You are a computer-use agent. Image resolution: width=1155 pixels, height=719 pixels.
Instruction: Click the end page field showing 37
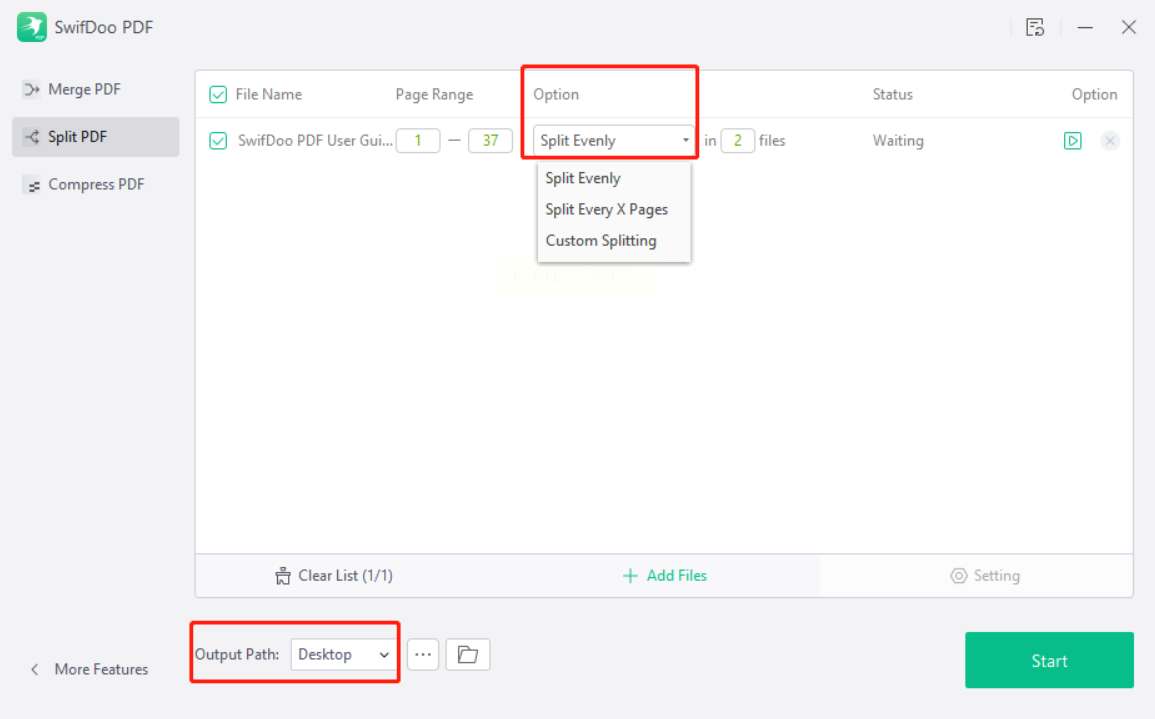490,141
